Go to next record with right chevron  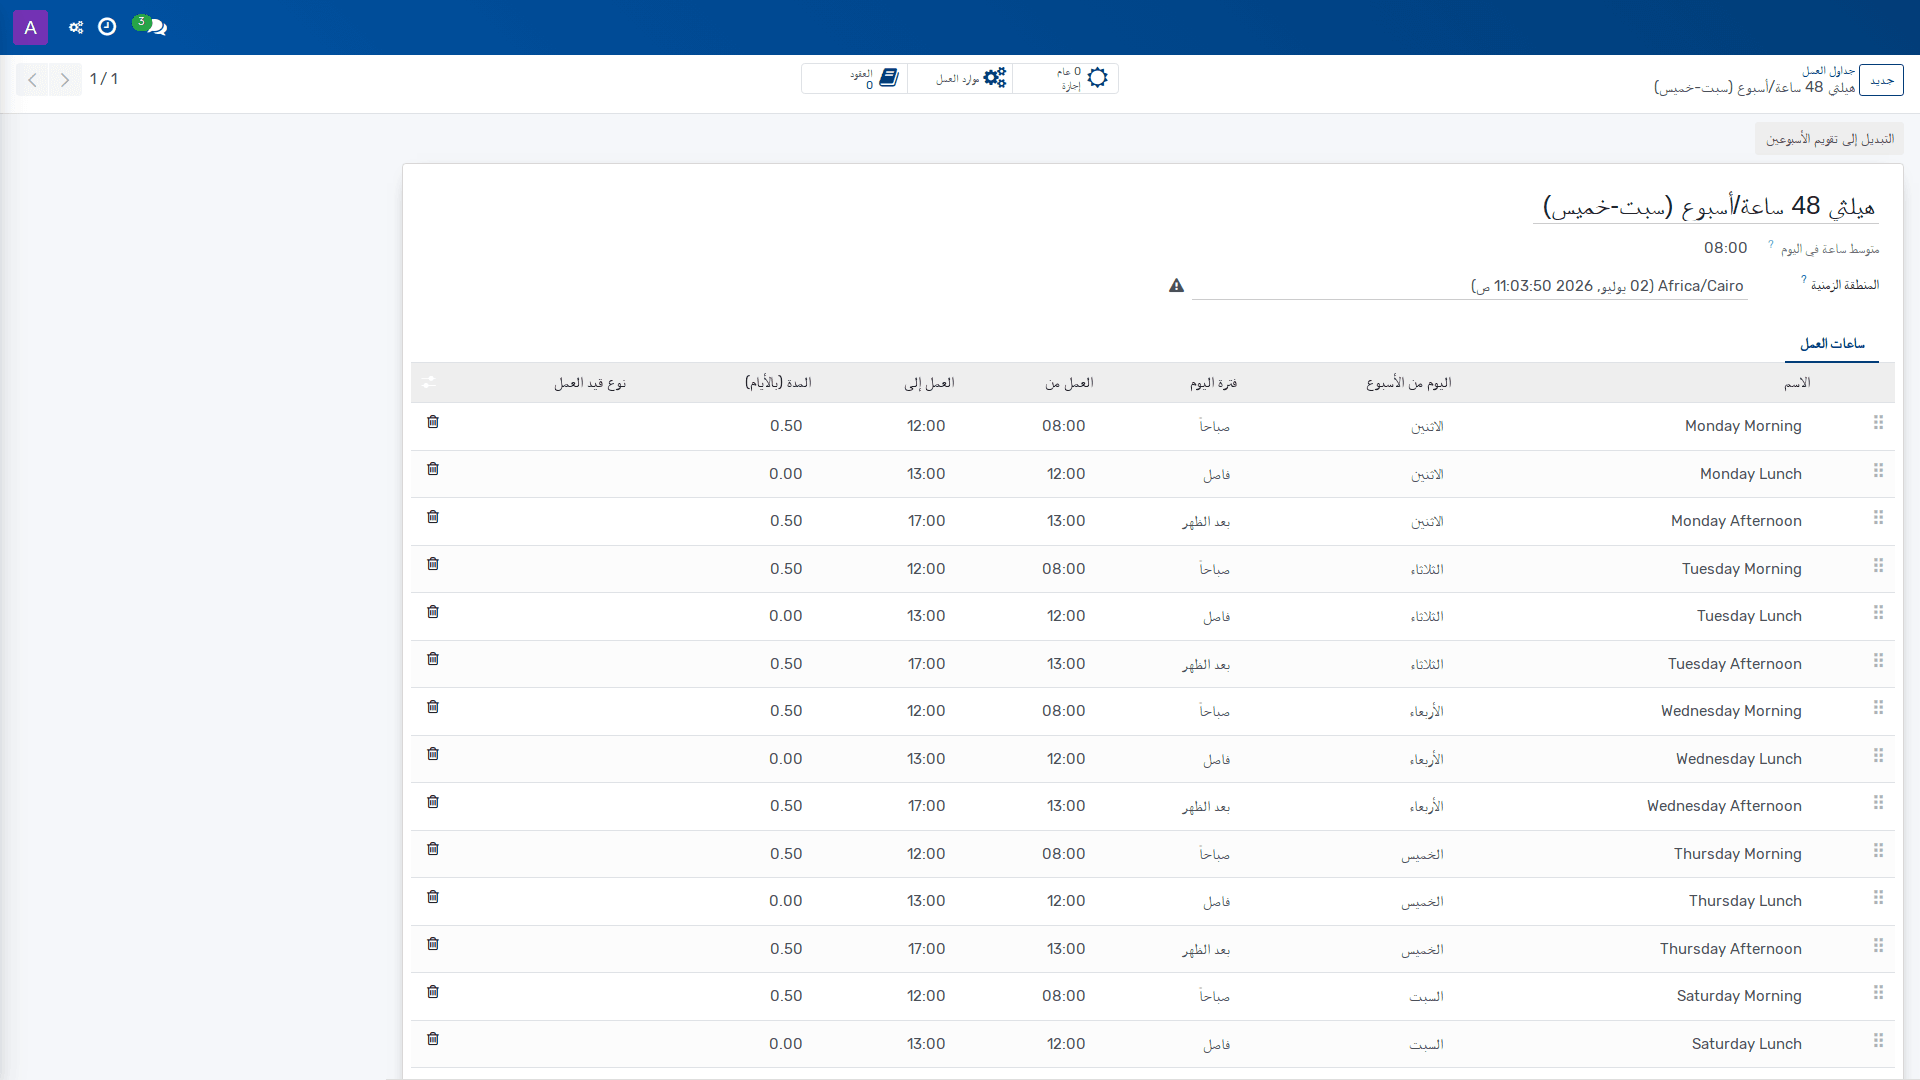tap(65, 79)
